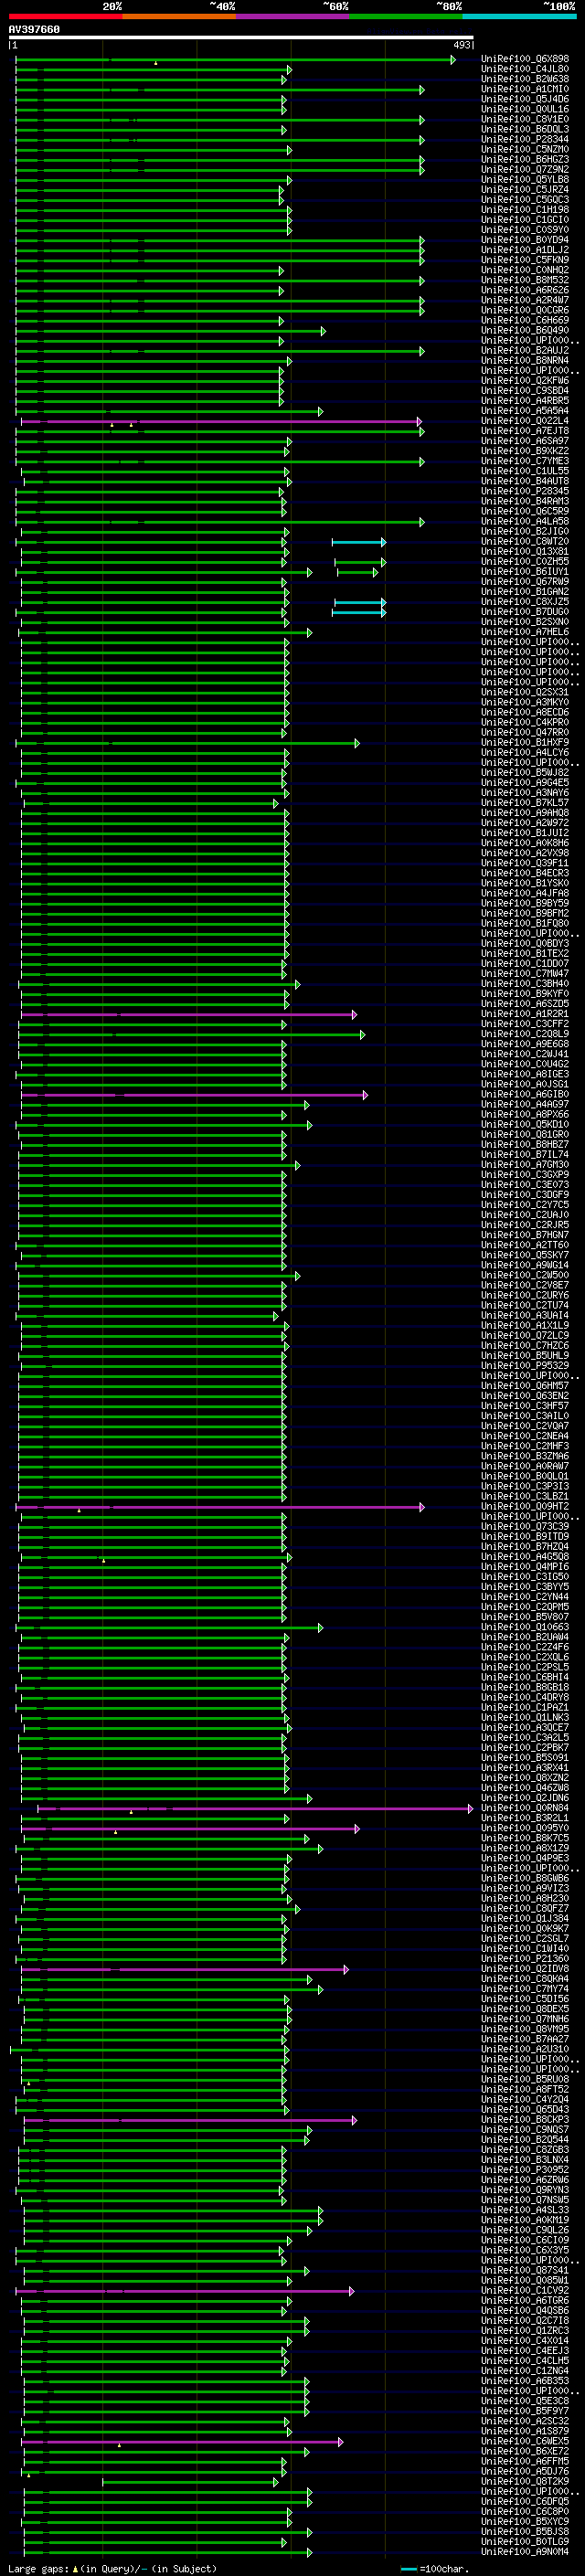The width and height of the screenshot is (585, 2576).
Task: Select the purple ~60% legend color bar
Action: pyautogui.click(x=293, y=16)
